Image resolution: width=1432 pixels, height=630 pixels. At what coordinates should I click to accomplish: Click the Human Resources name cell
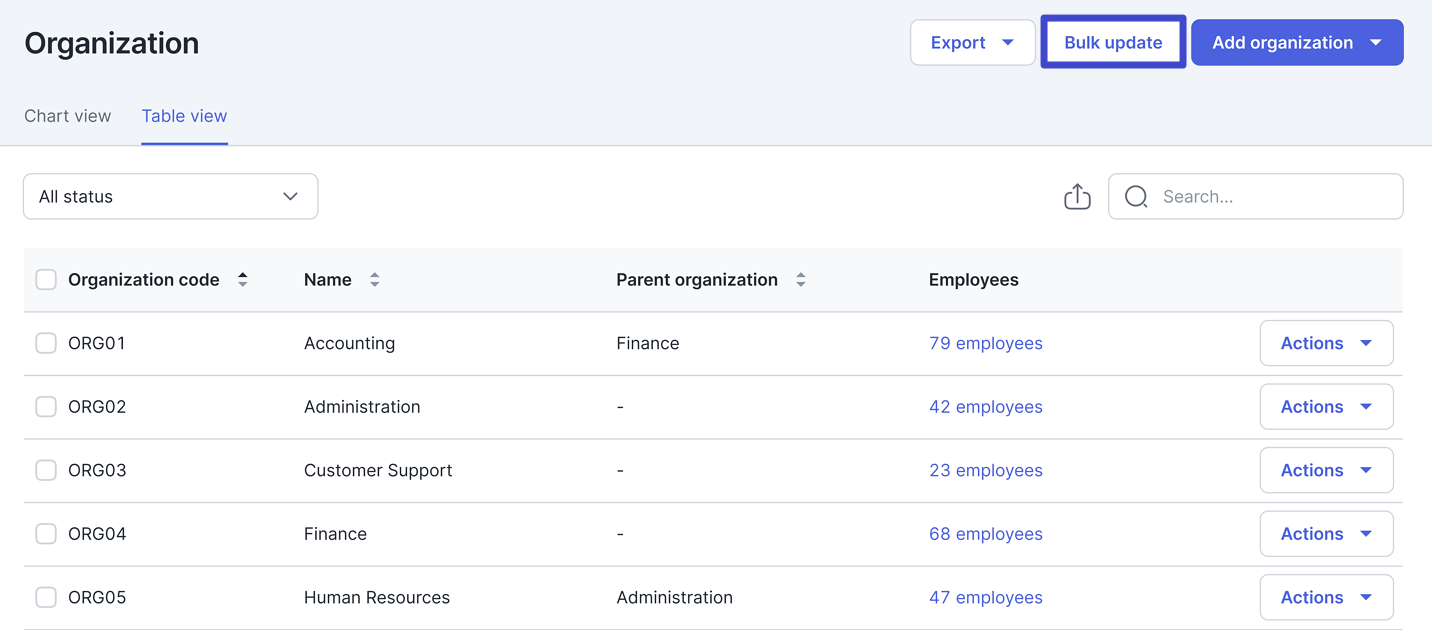[377, 597]
